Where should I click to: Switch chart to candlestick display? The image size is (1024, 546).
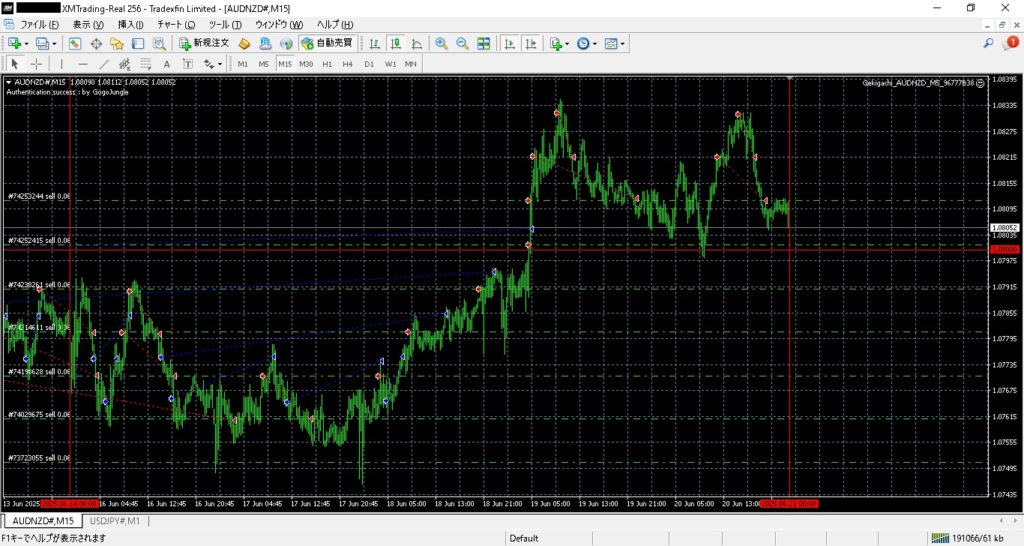(395, 44)
